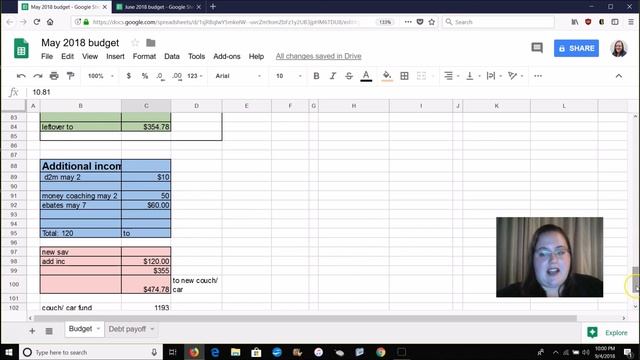Open the File menu
Screen dimensions: 640x360
tap(47, 56)
